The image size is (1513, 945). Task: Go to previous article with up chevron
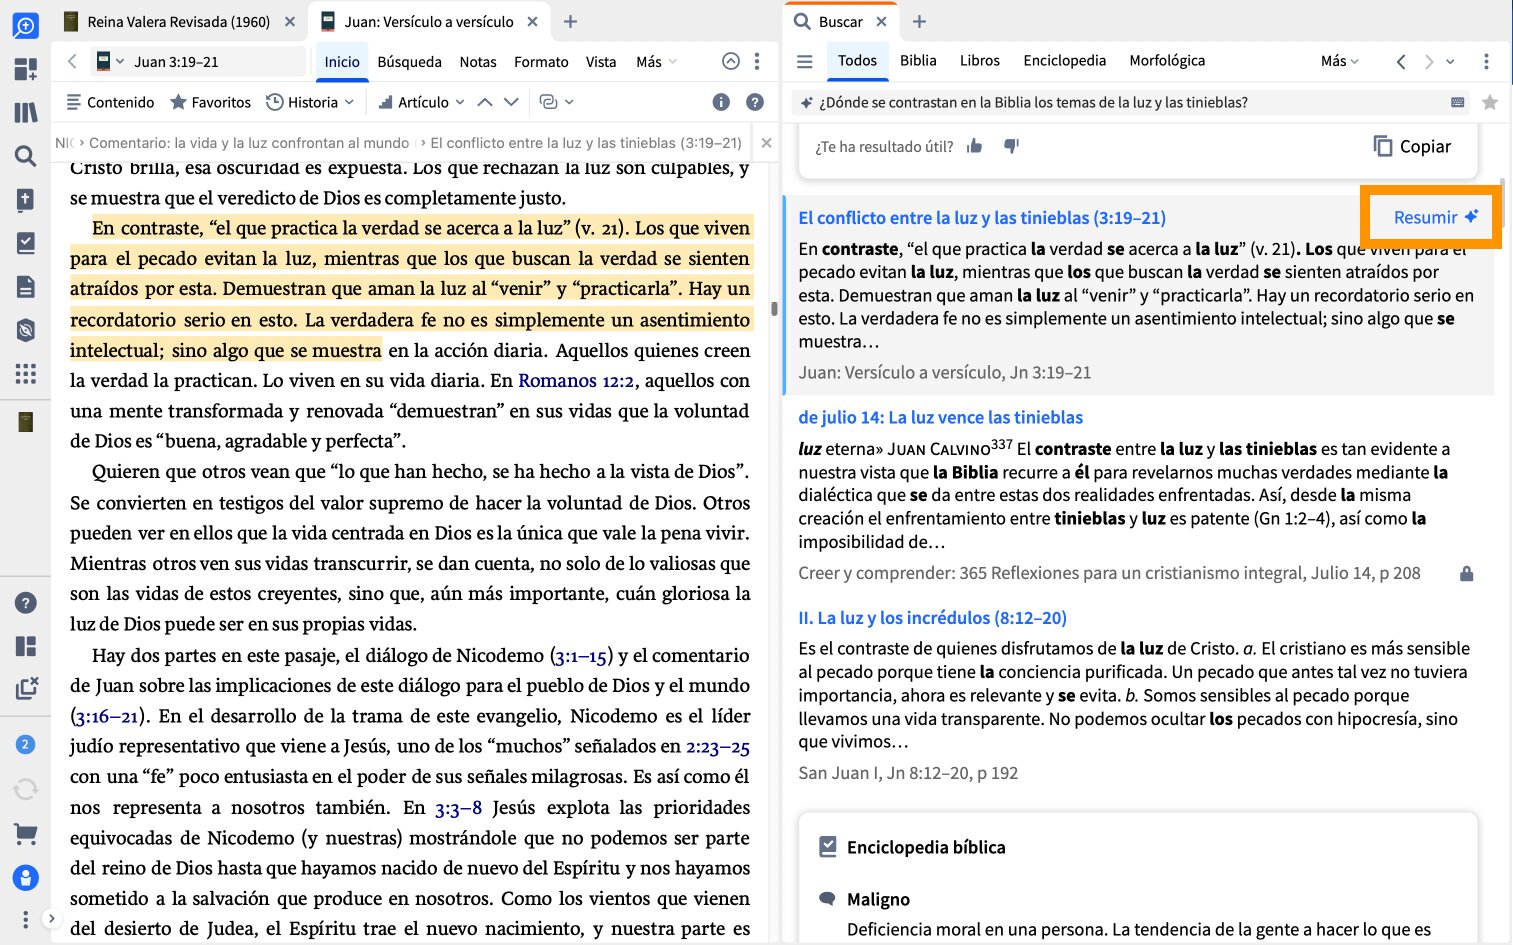485,102
